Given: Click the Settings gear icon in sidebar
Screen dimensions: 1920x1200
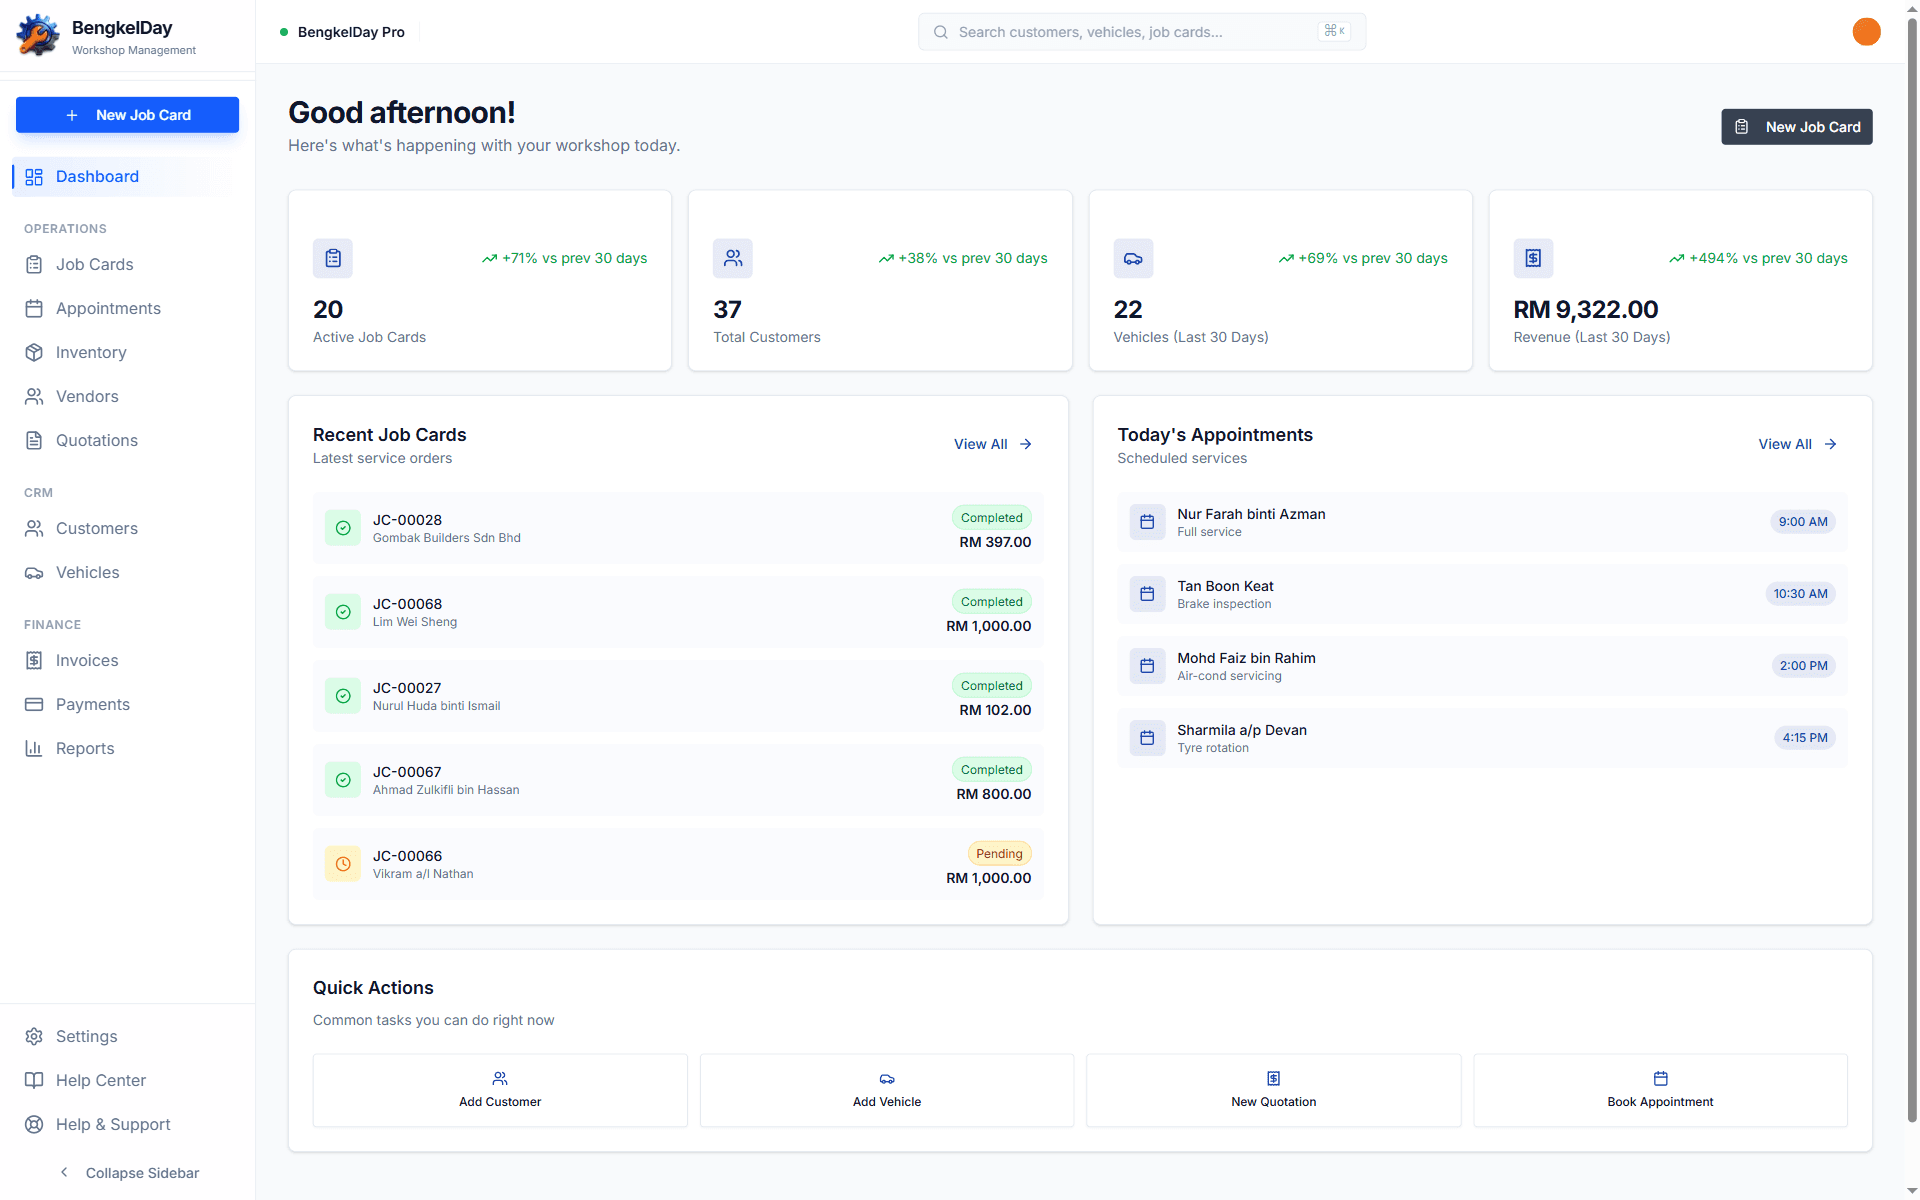Looking at the screenshot, I should 34,1036.
